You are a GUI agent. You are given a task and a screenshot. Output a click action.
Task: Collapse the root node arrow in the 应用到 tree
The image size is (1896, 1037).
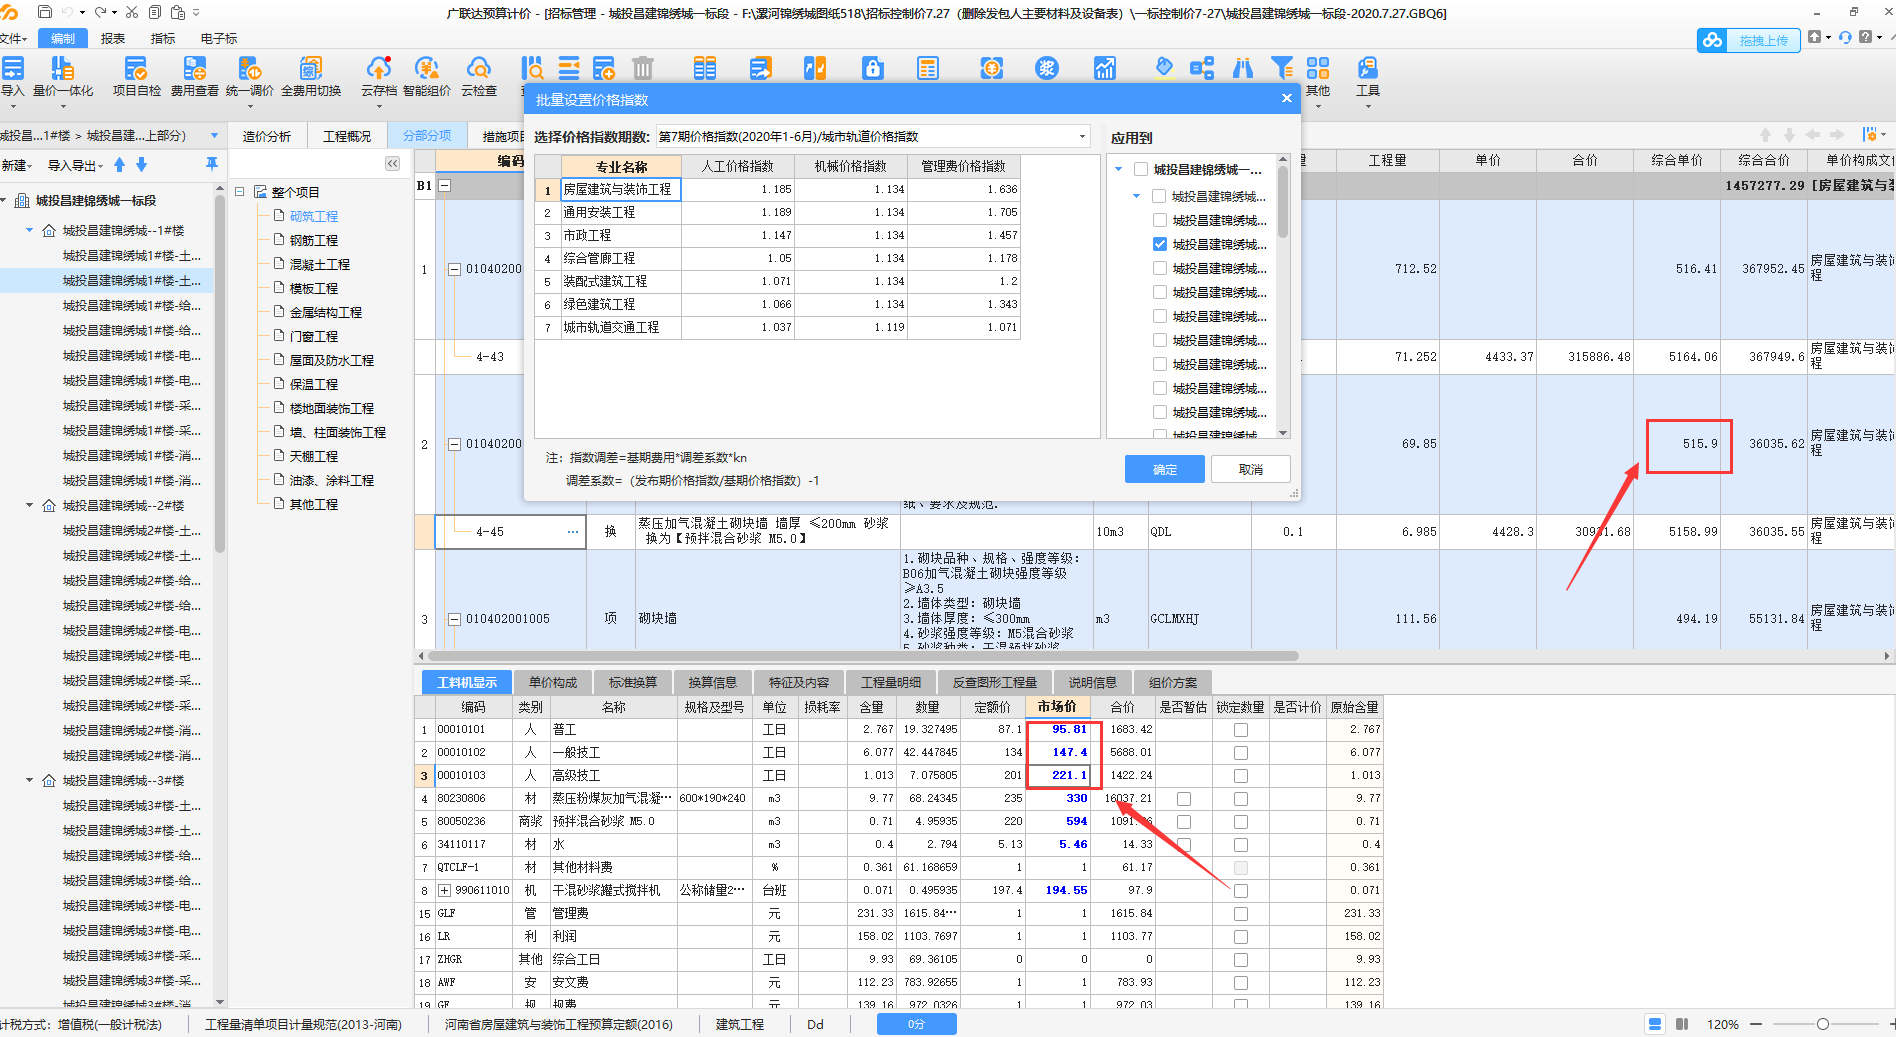1119,169
